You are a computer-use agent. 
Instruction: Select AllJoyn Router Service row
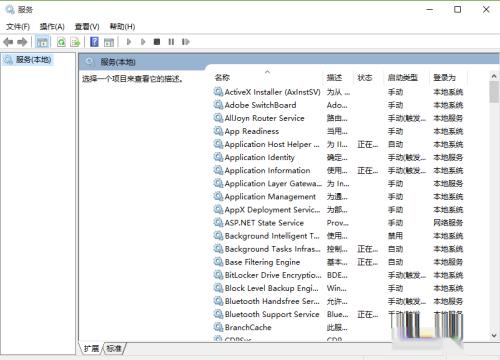[x=338, y=118]
